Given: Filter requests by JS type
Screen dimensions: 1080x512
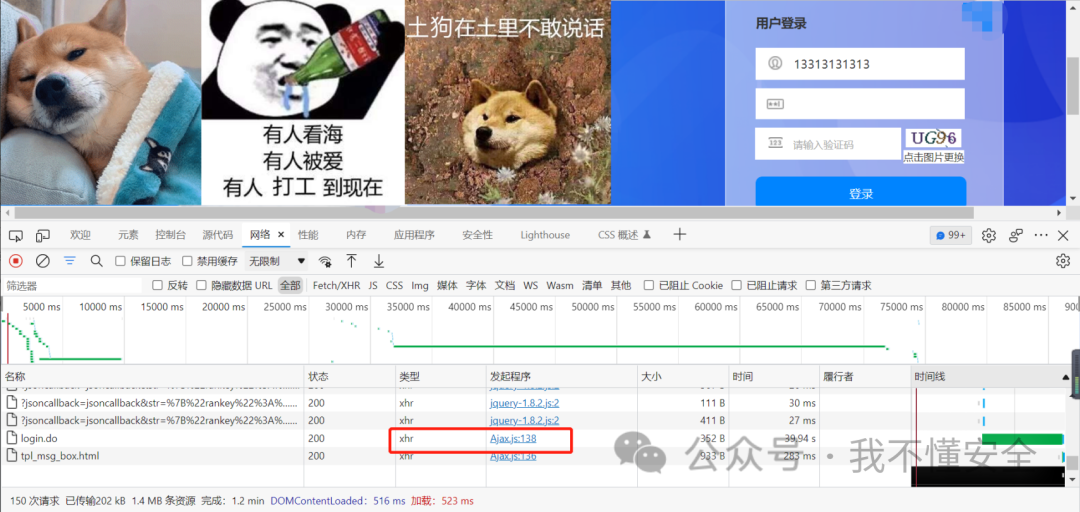Looking at the screenshot, I should [x=373, y=285].
